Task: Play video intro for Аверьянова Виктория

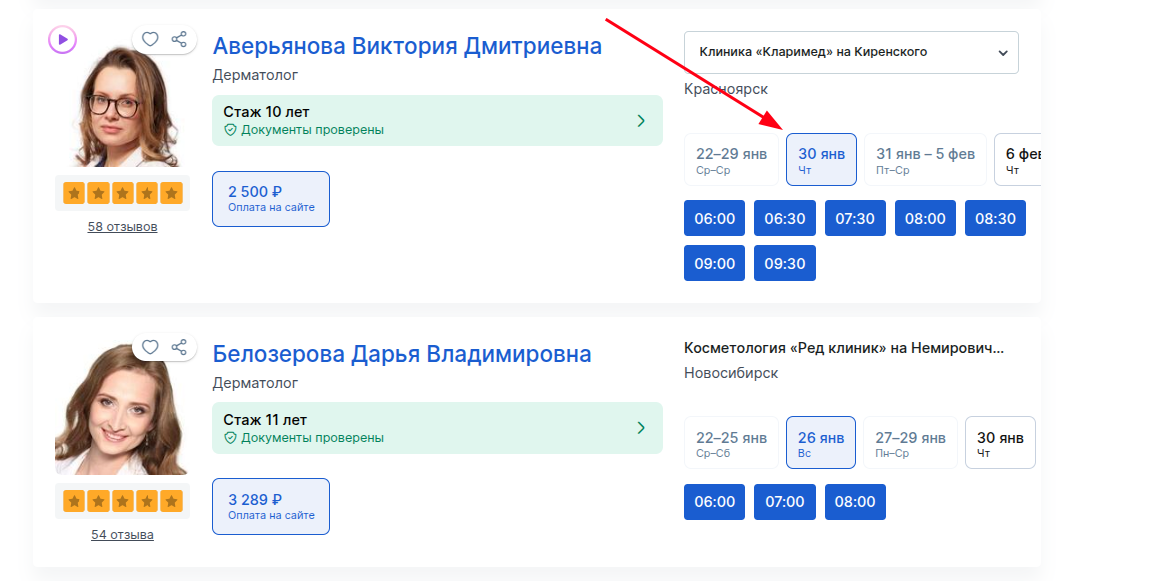Action: [62, 40]
